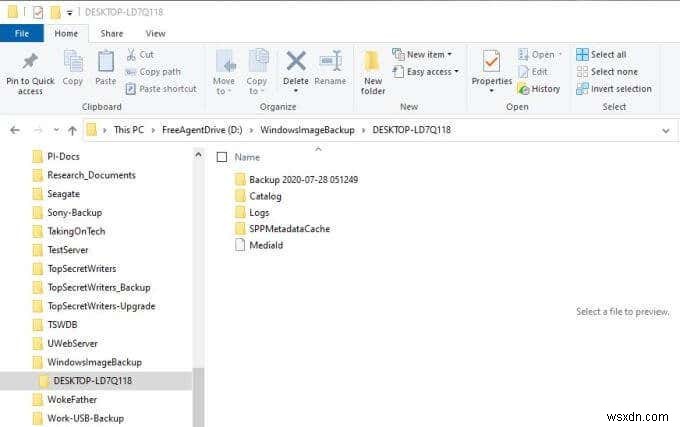
Task: Select the SPPMetadataCache folder
Action: 282,228
